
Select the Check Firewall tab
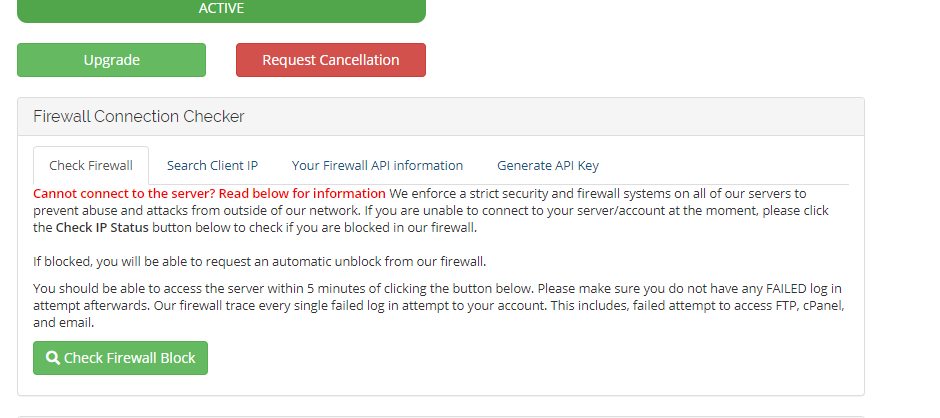click(x=91, y=166)
